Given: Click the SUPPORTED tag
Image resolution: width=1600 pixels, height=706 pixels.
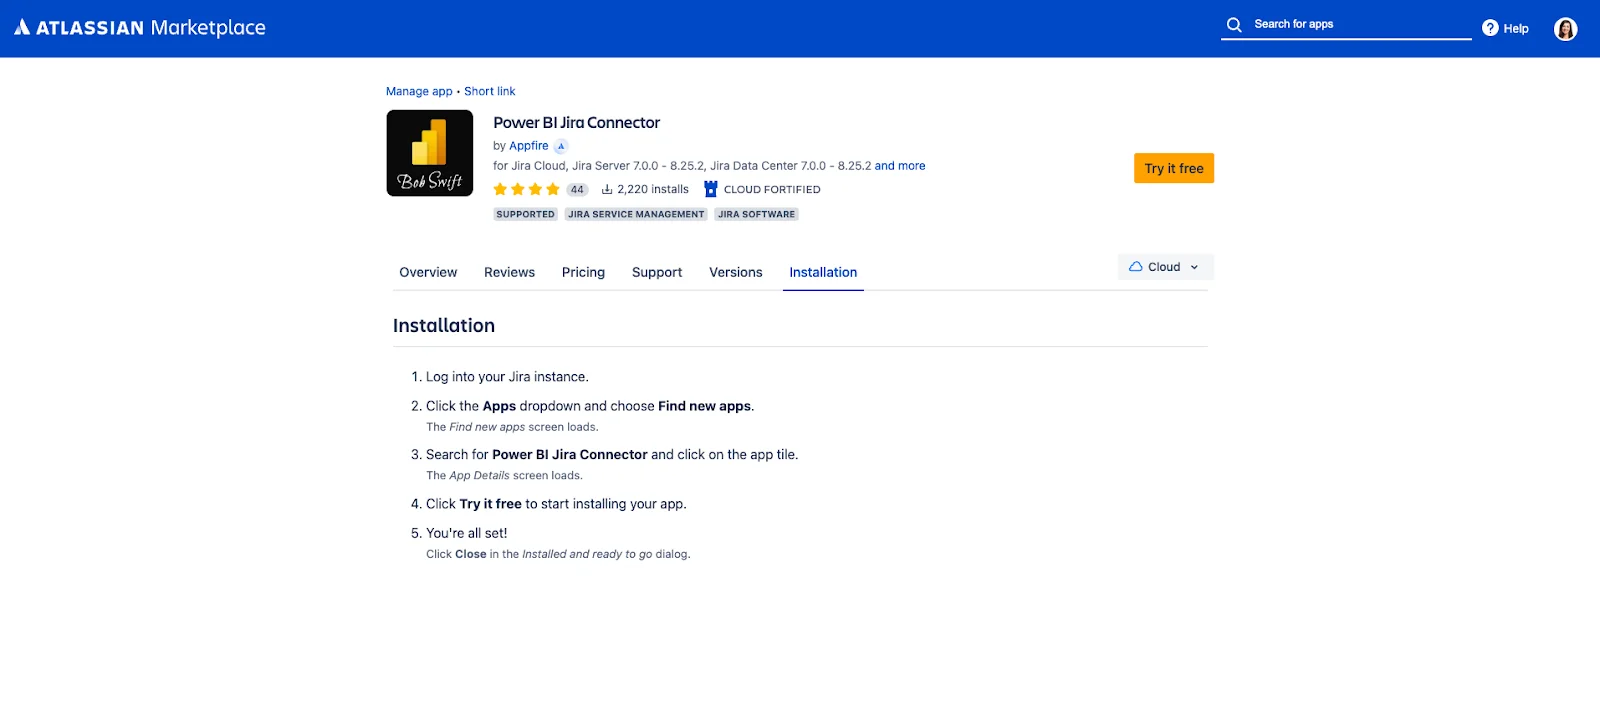Looking at the screenshot, I should (x=525, y=214).
